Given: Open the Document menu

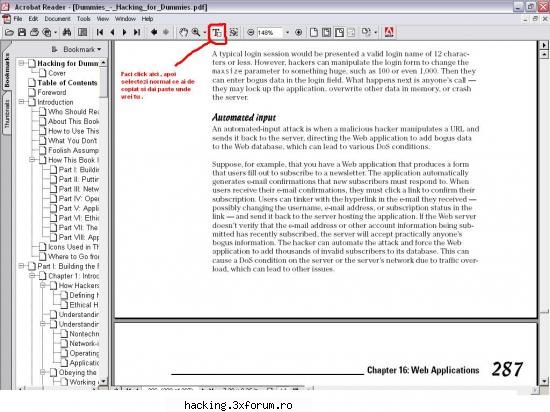Looking at the screenshot, I should [57, 19].
